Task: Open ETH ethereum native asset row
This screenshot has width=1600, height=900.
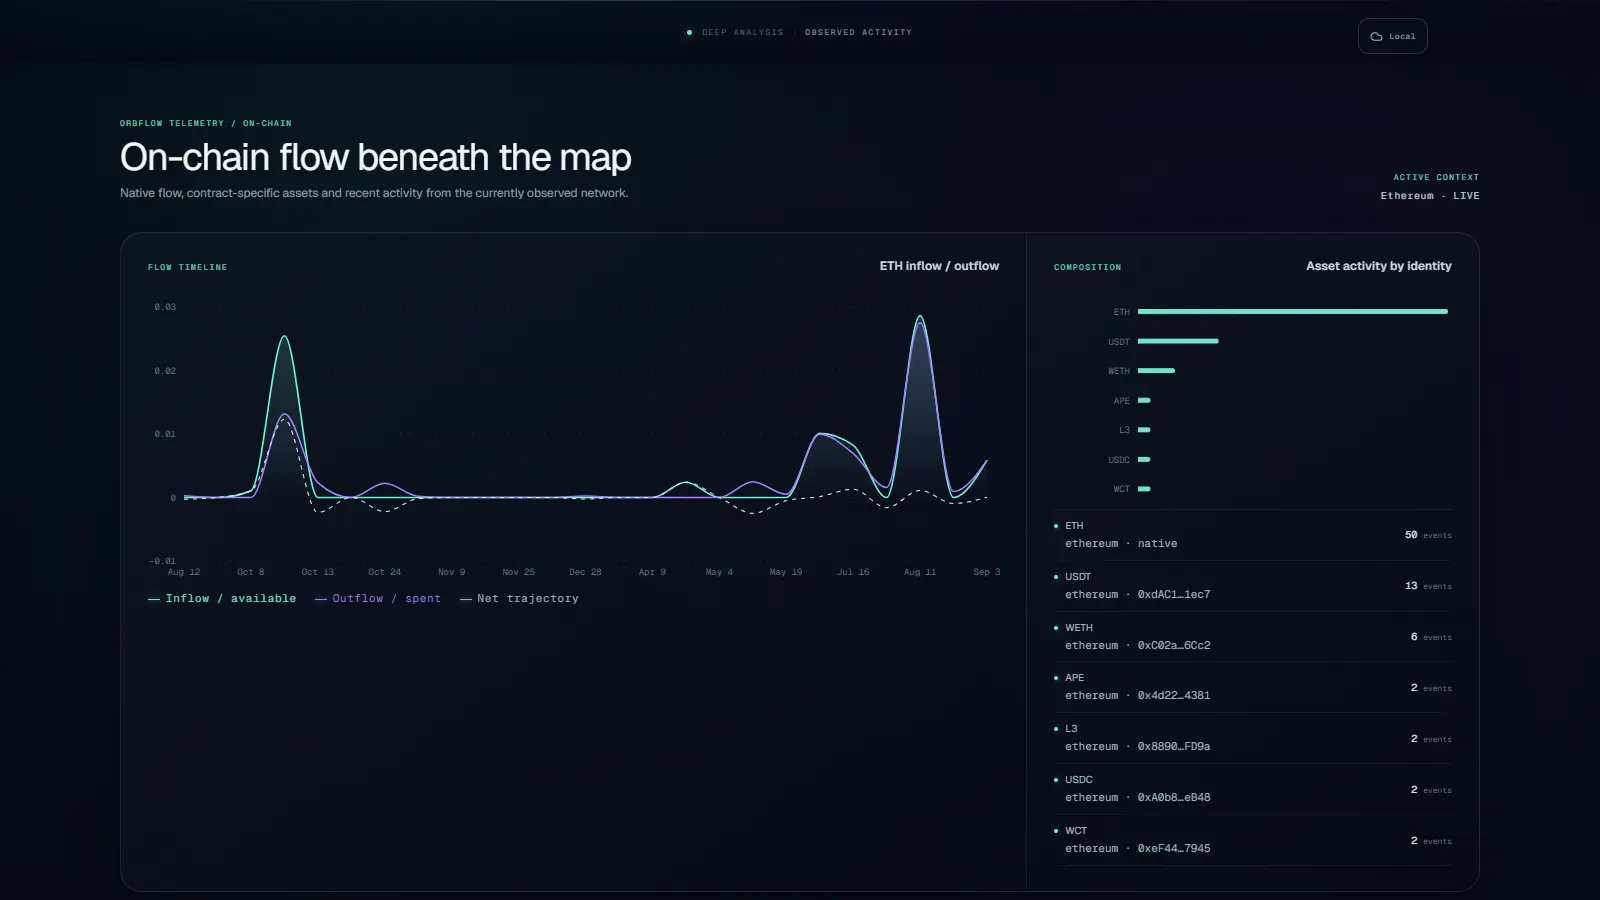Action: (1253, 535)
